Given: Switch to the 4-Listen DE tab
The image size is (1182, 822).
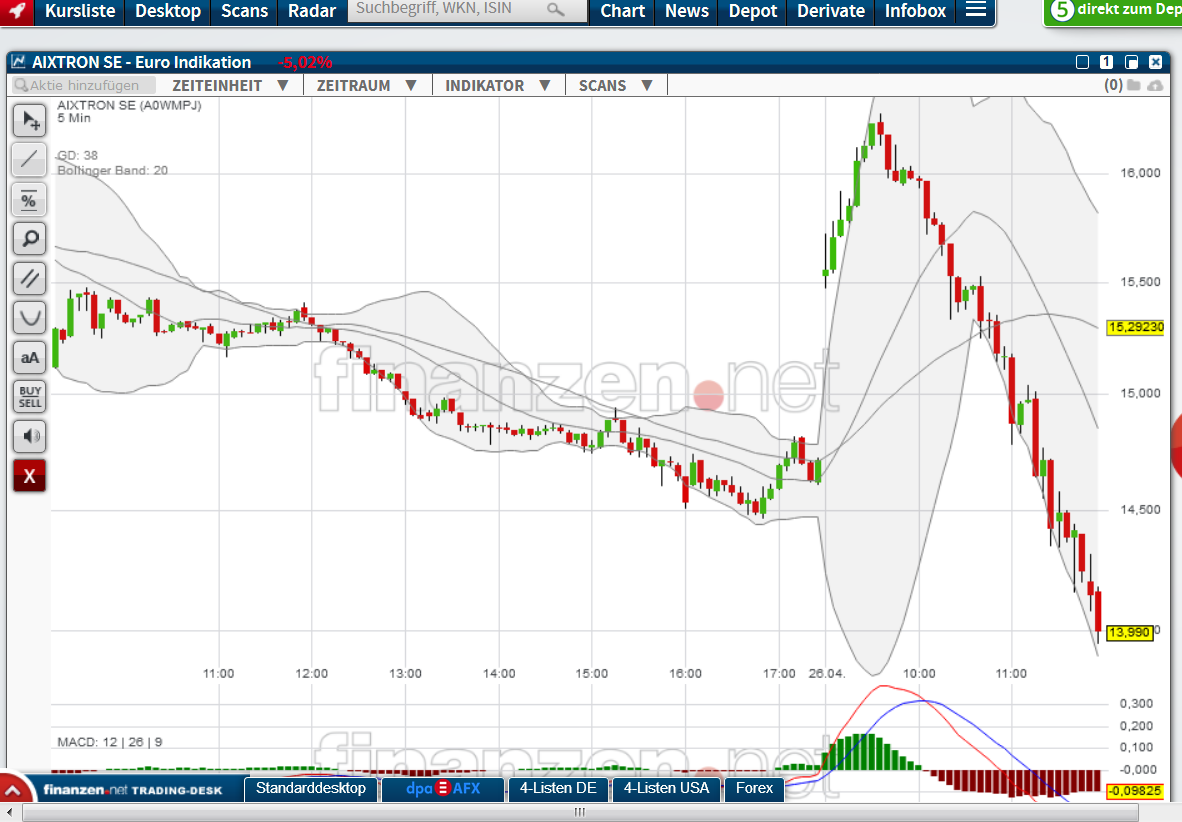Looking at the screenshot, I should click(x=558, y=788).
